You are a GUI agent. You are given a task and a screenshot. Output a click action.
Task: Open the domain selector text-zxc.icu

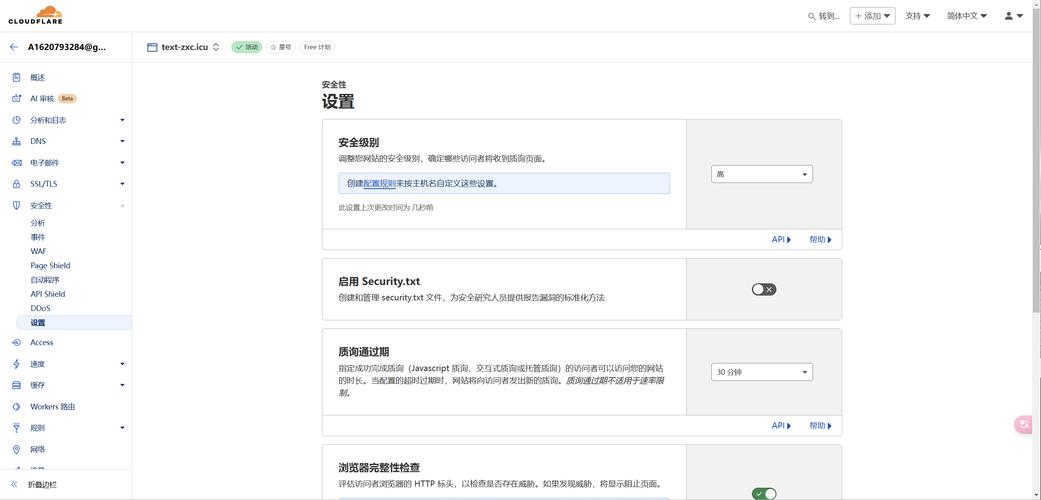(184, 47)
